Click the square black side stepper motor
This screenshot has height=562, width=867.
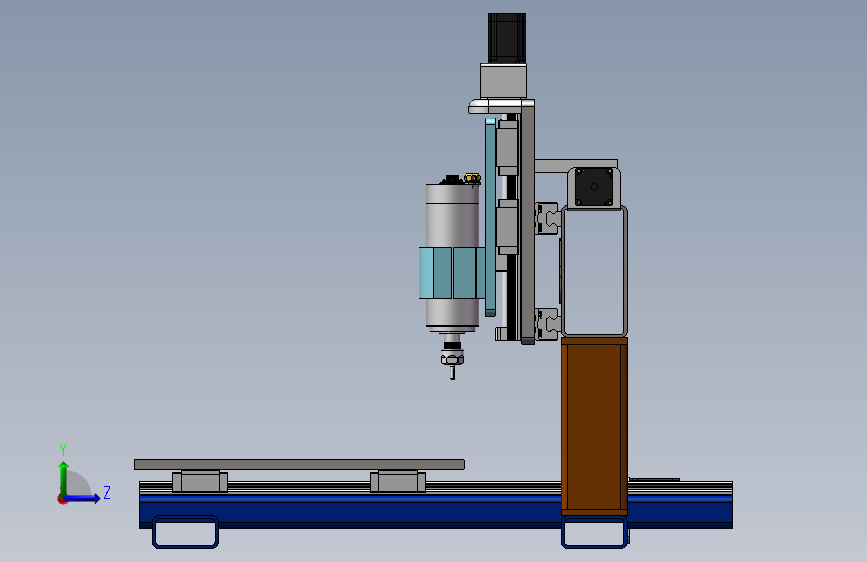[594, 187]
